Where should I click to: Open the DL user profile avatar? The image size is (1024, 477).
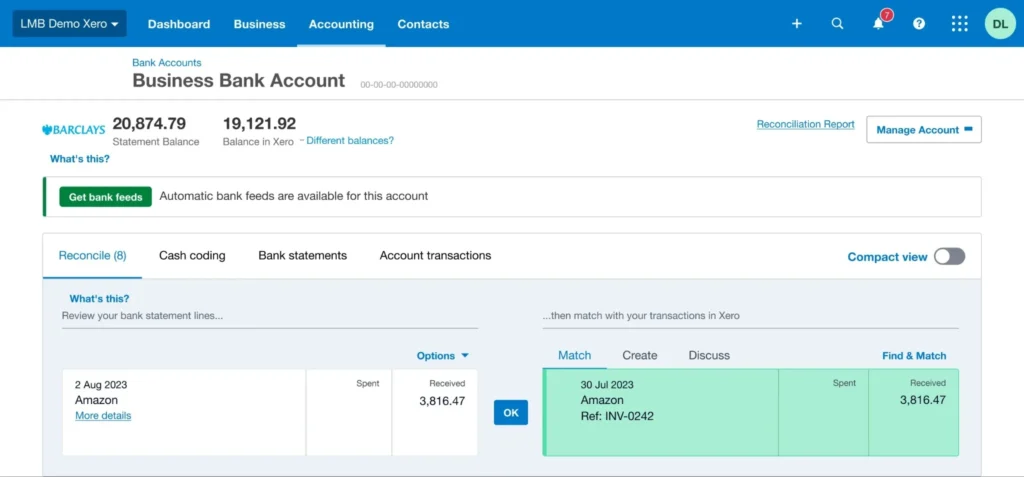pos(999,24)
